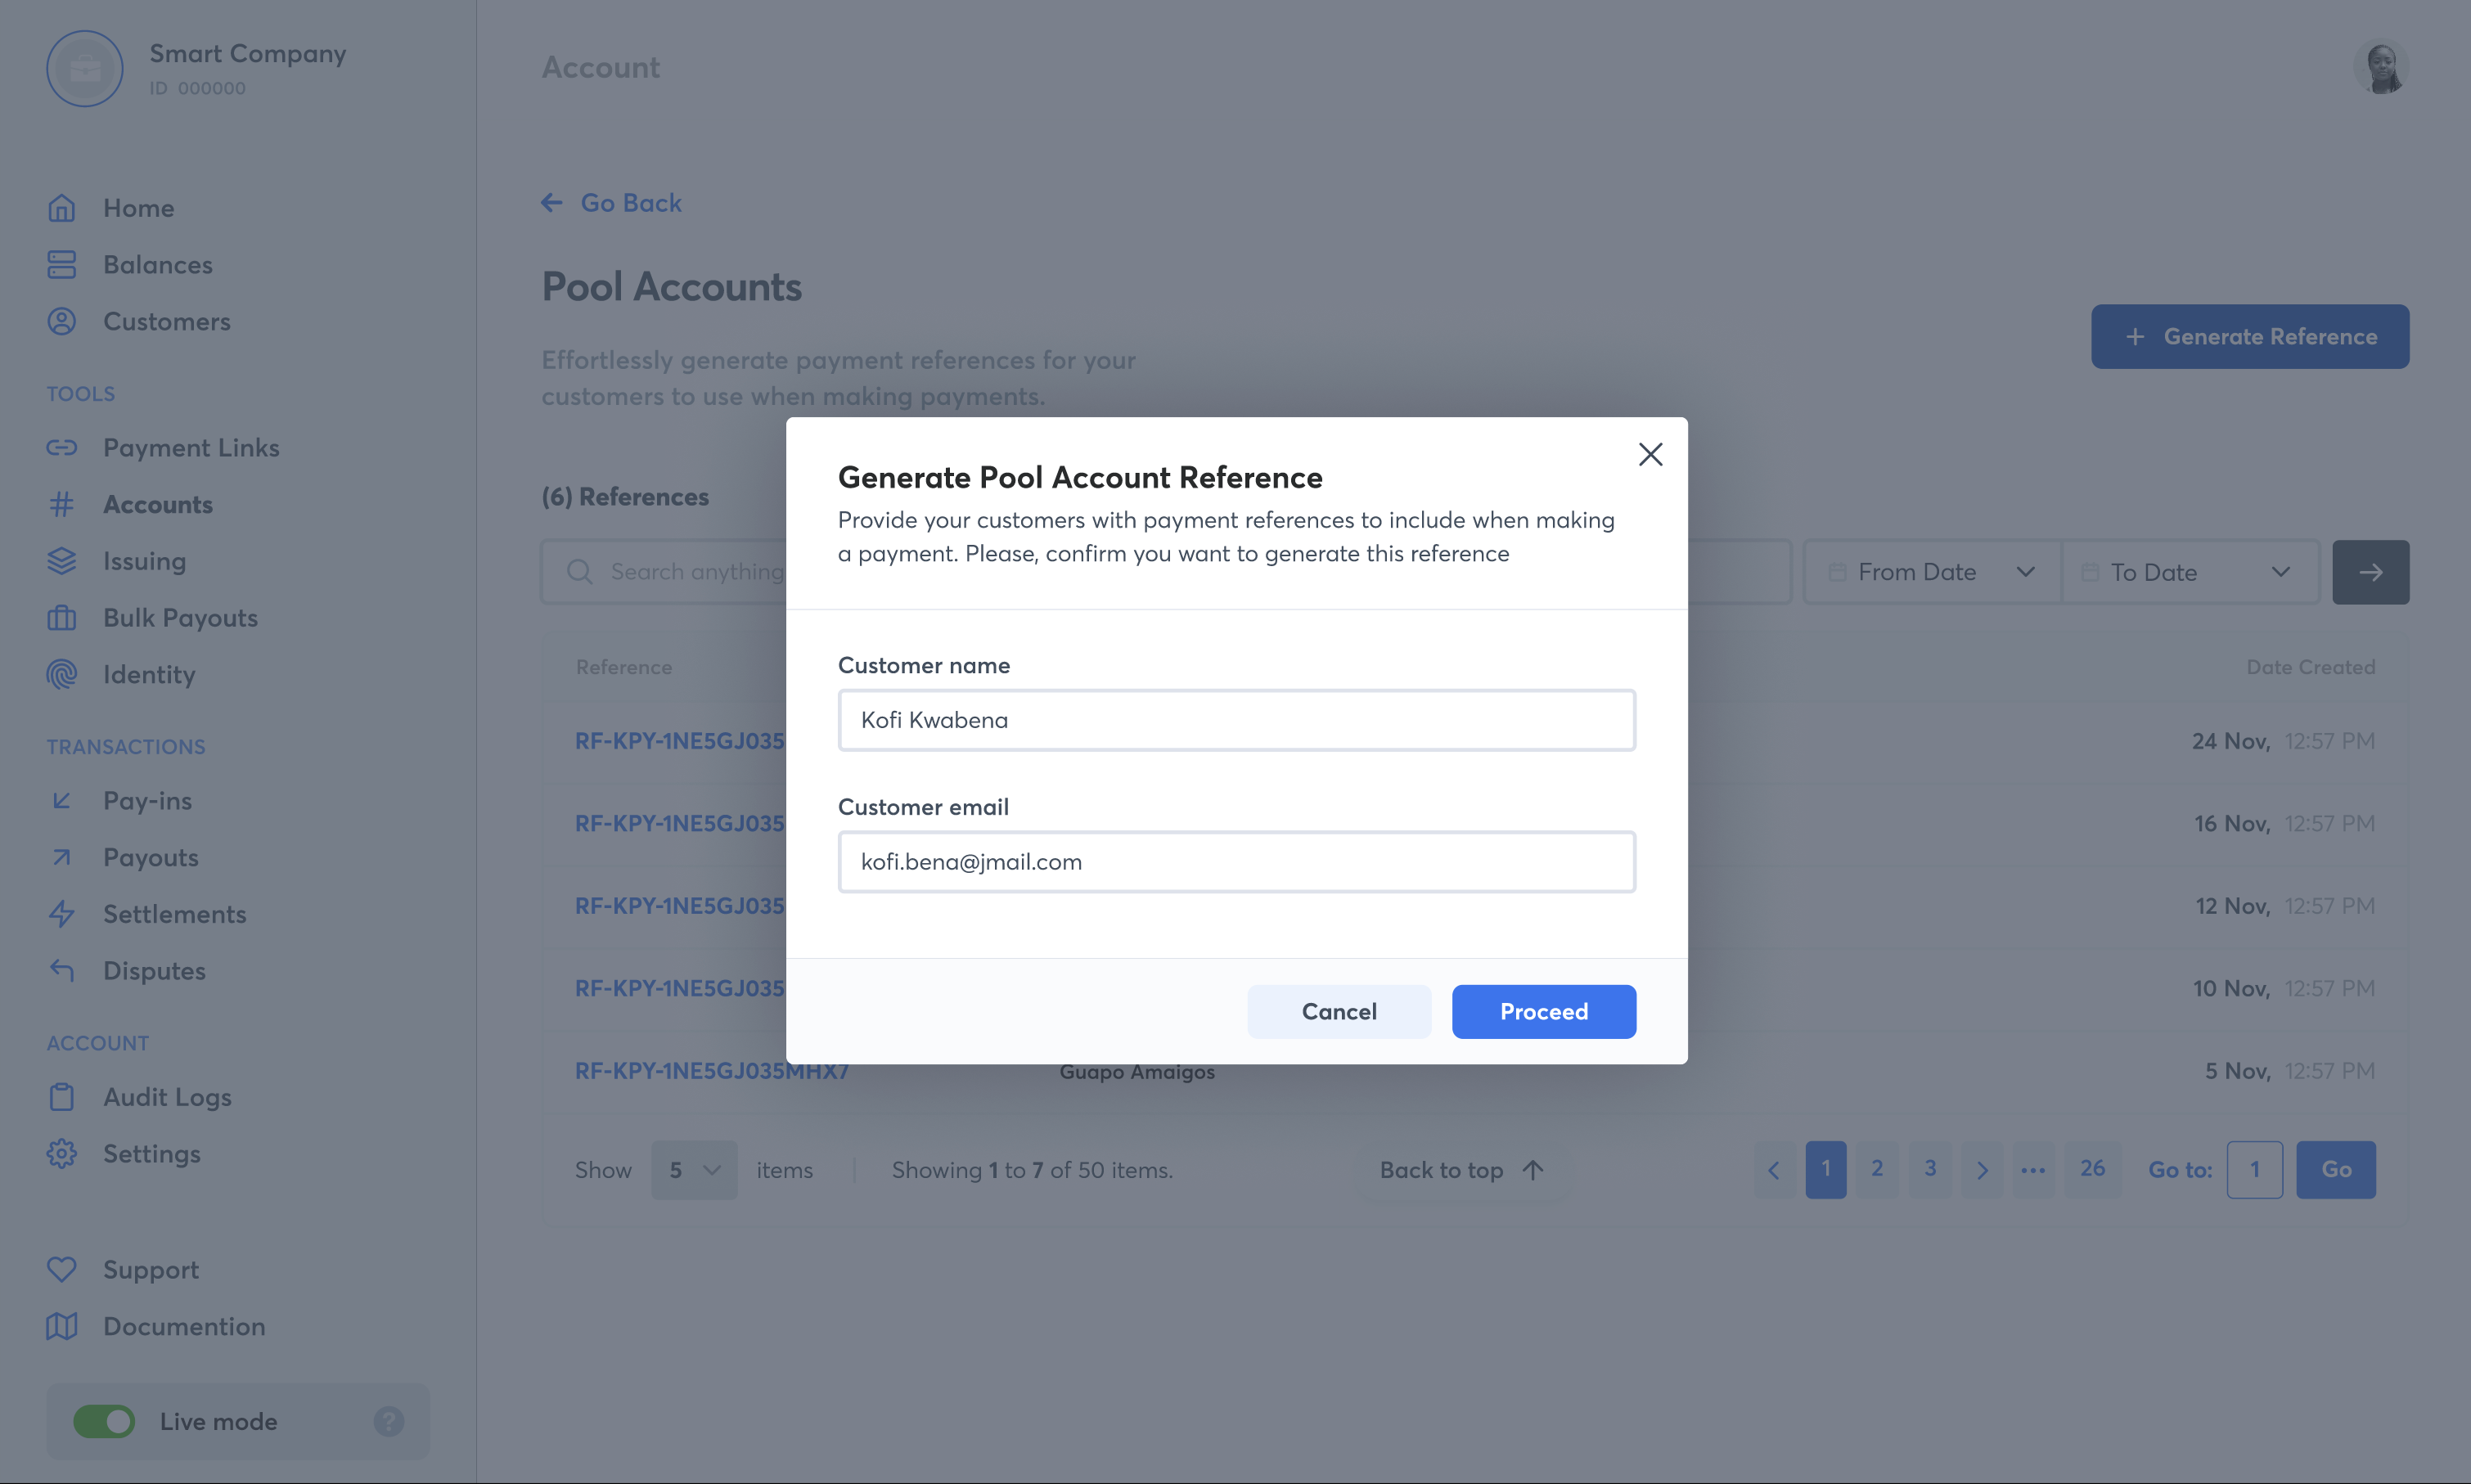Click the Issuing layers icon

pyautogui.click(x=62, y=561)
